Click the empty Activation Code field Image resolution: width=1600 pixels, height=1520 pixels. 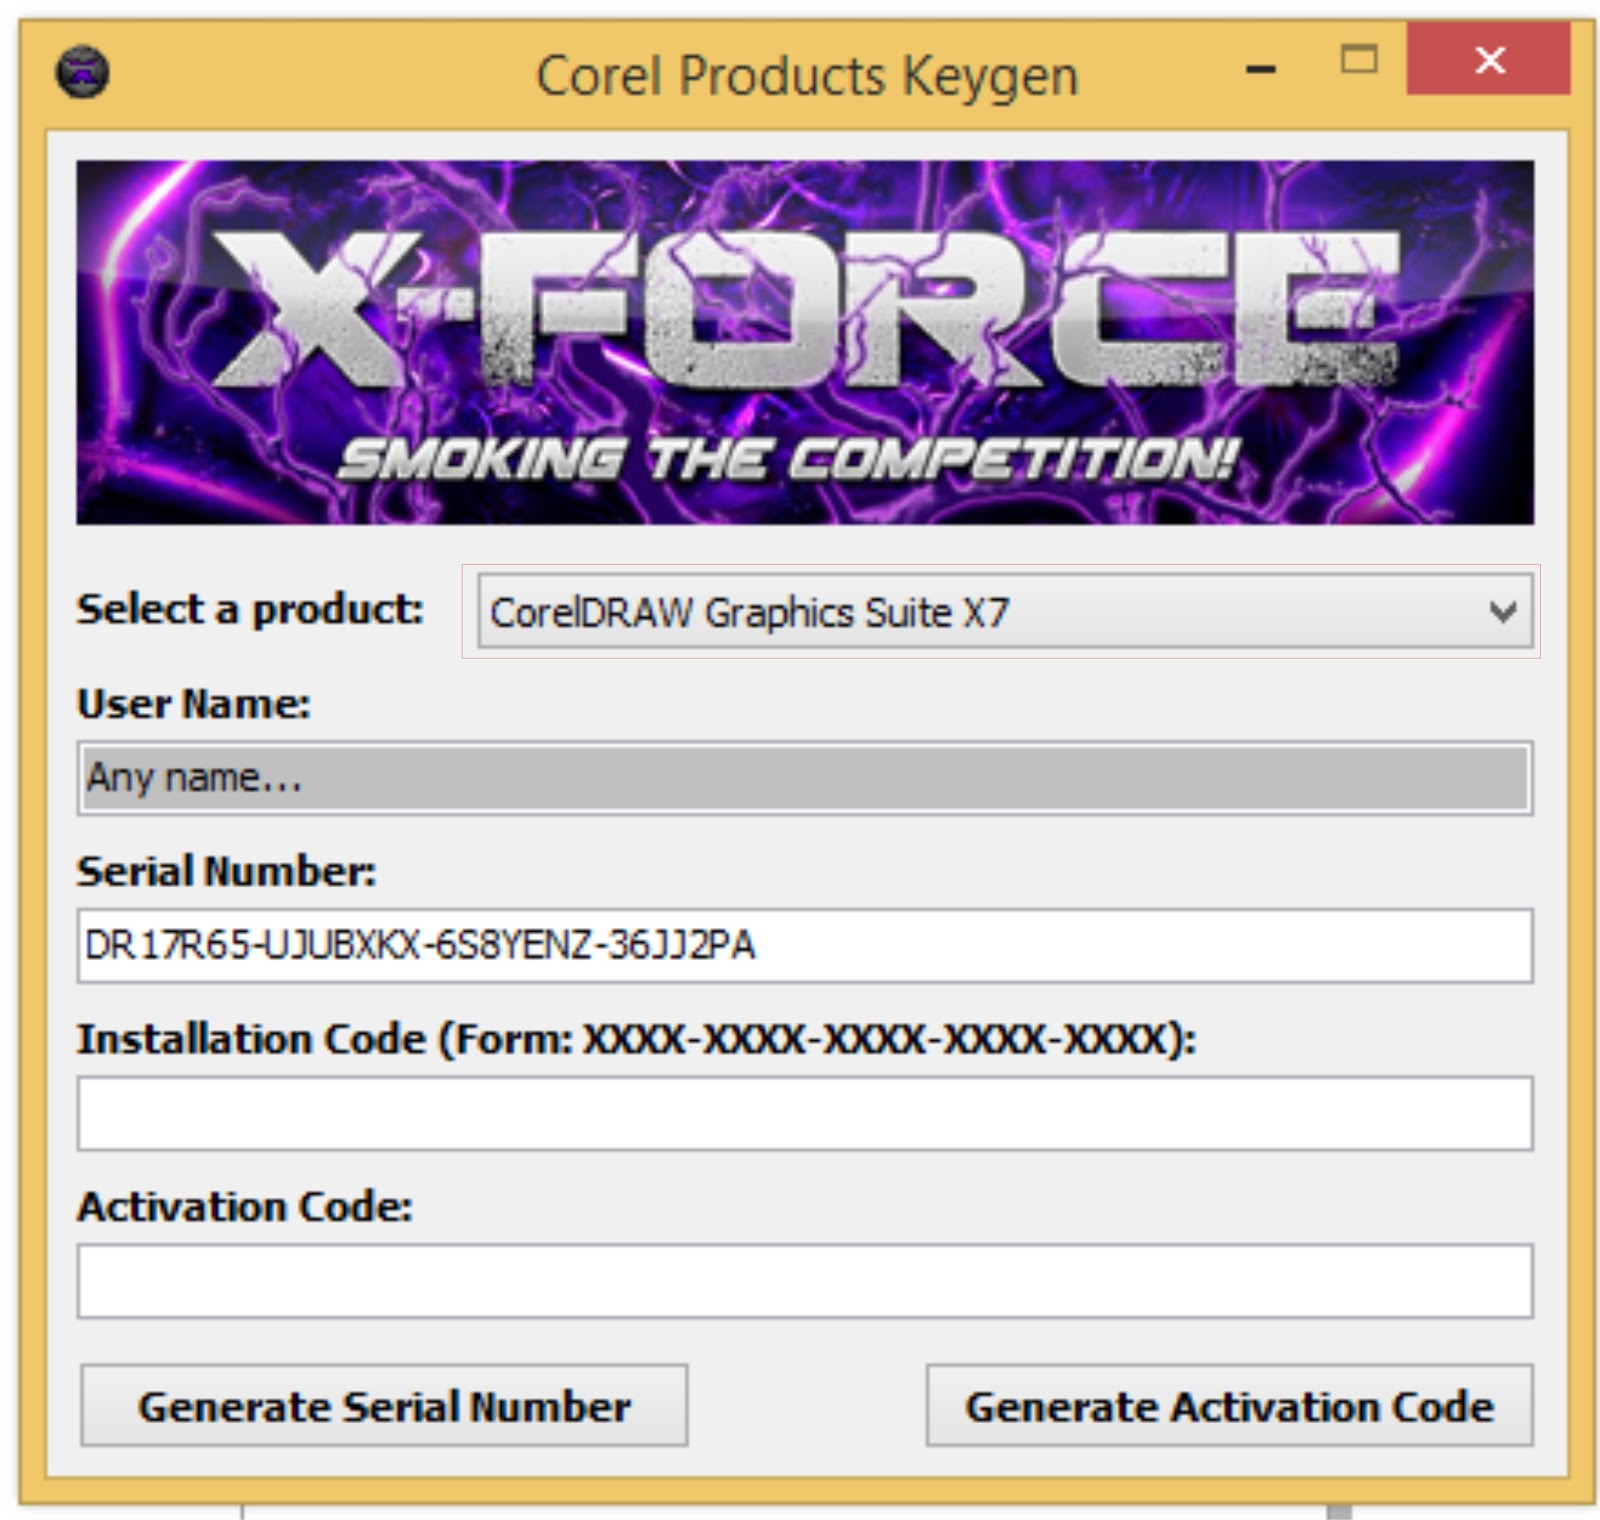coord(805,1281)
